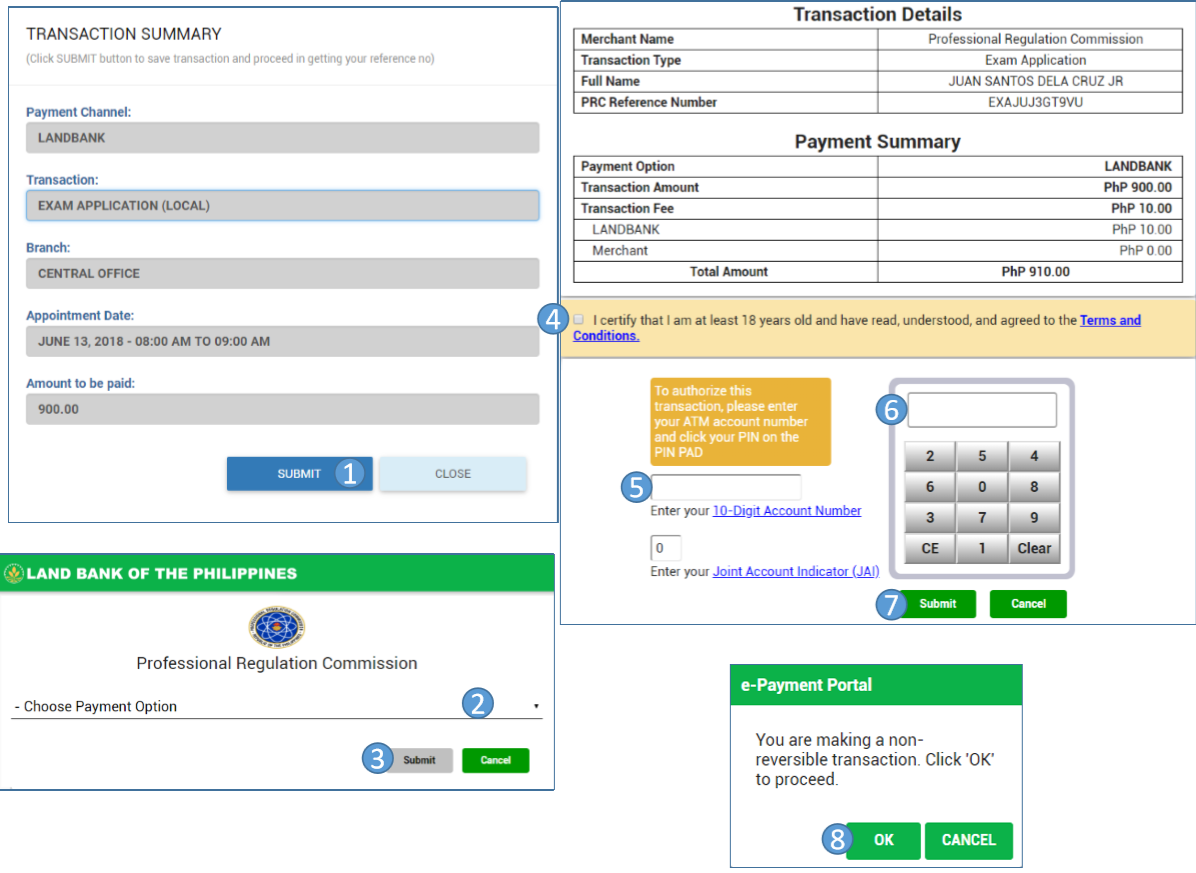The width and height of the screenshot is (1196, 873).
Task: Click the CE key on the PIN pad
Action: (930, 548)
